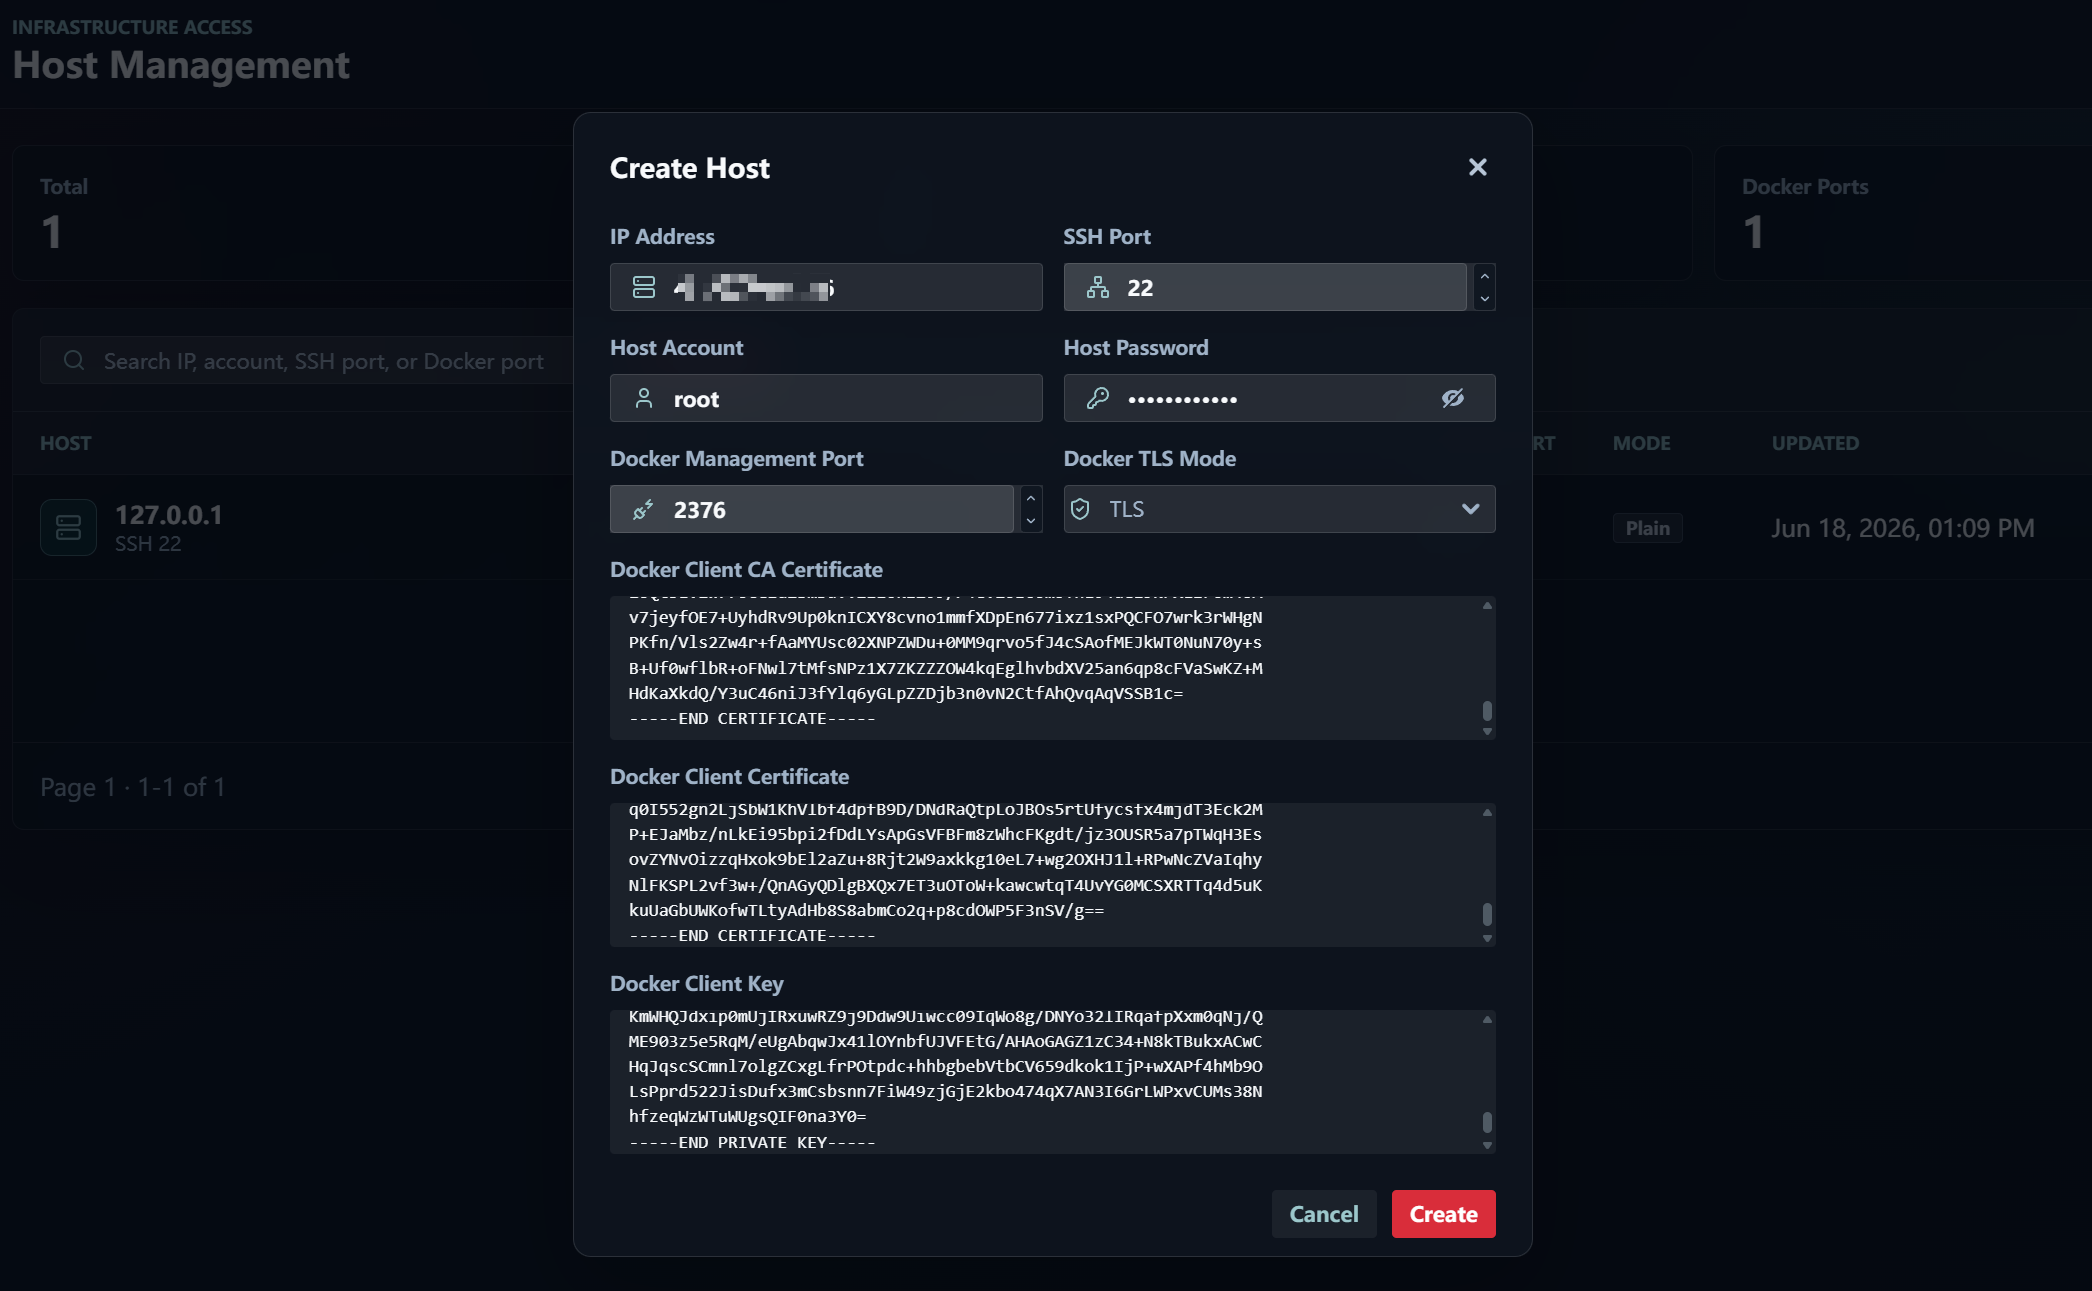This screenshot has width=2092, height=1291.
Task: Decrease the Docker Management Port value
Action: (1031, 521)
